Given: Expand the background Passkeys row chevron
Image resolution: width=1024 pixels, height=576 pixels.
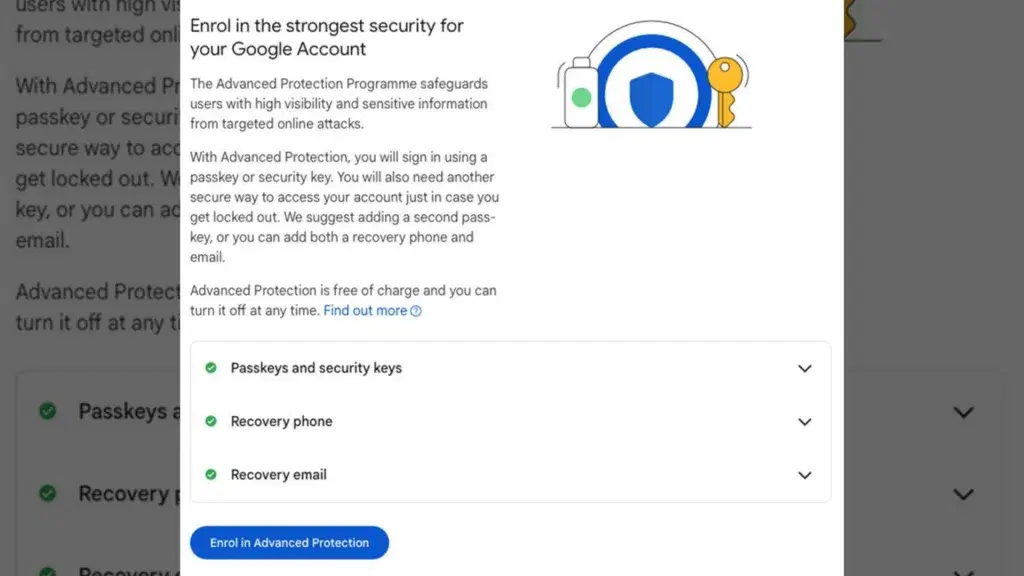Looking at the screenshot, I should pyautogui.click(x=963, y=412).
